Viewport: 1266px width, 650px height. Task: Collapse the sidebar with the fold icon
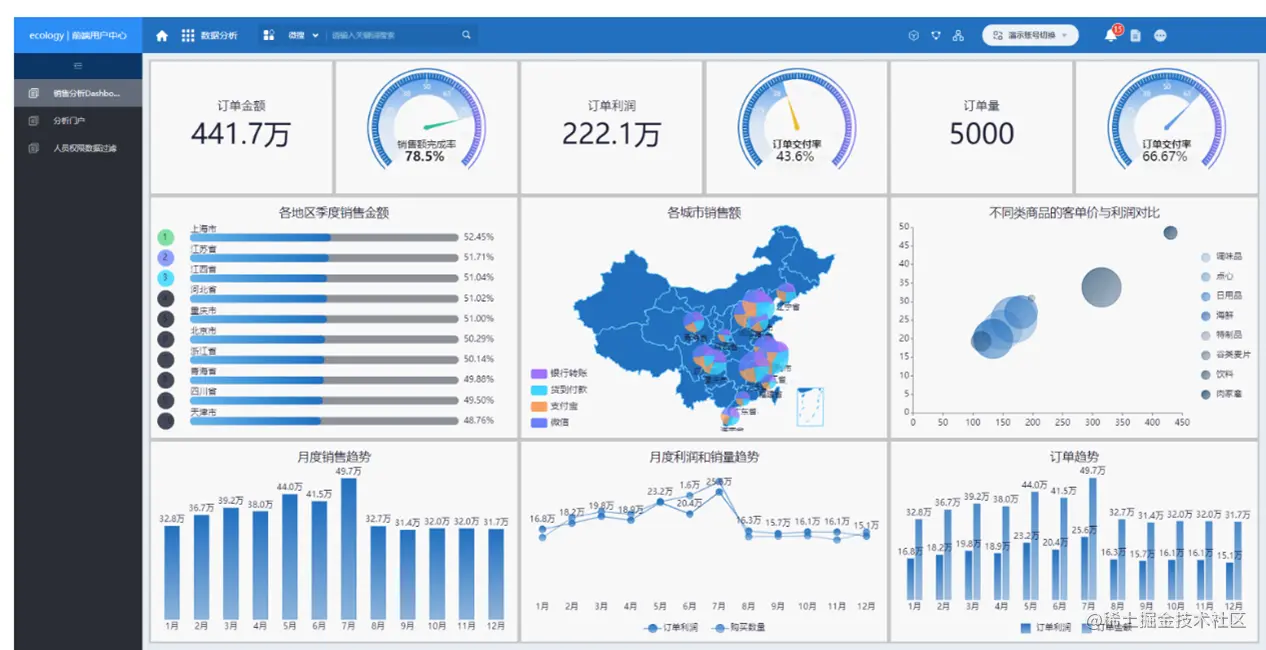(78, 66)
